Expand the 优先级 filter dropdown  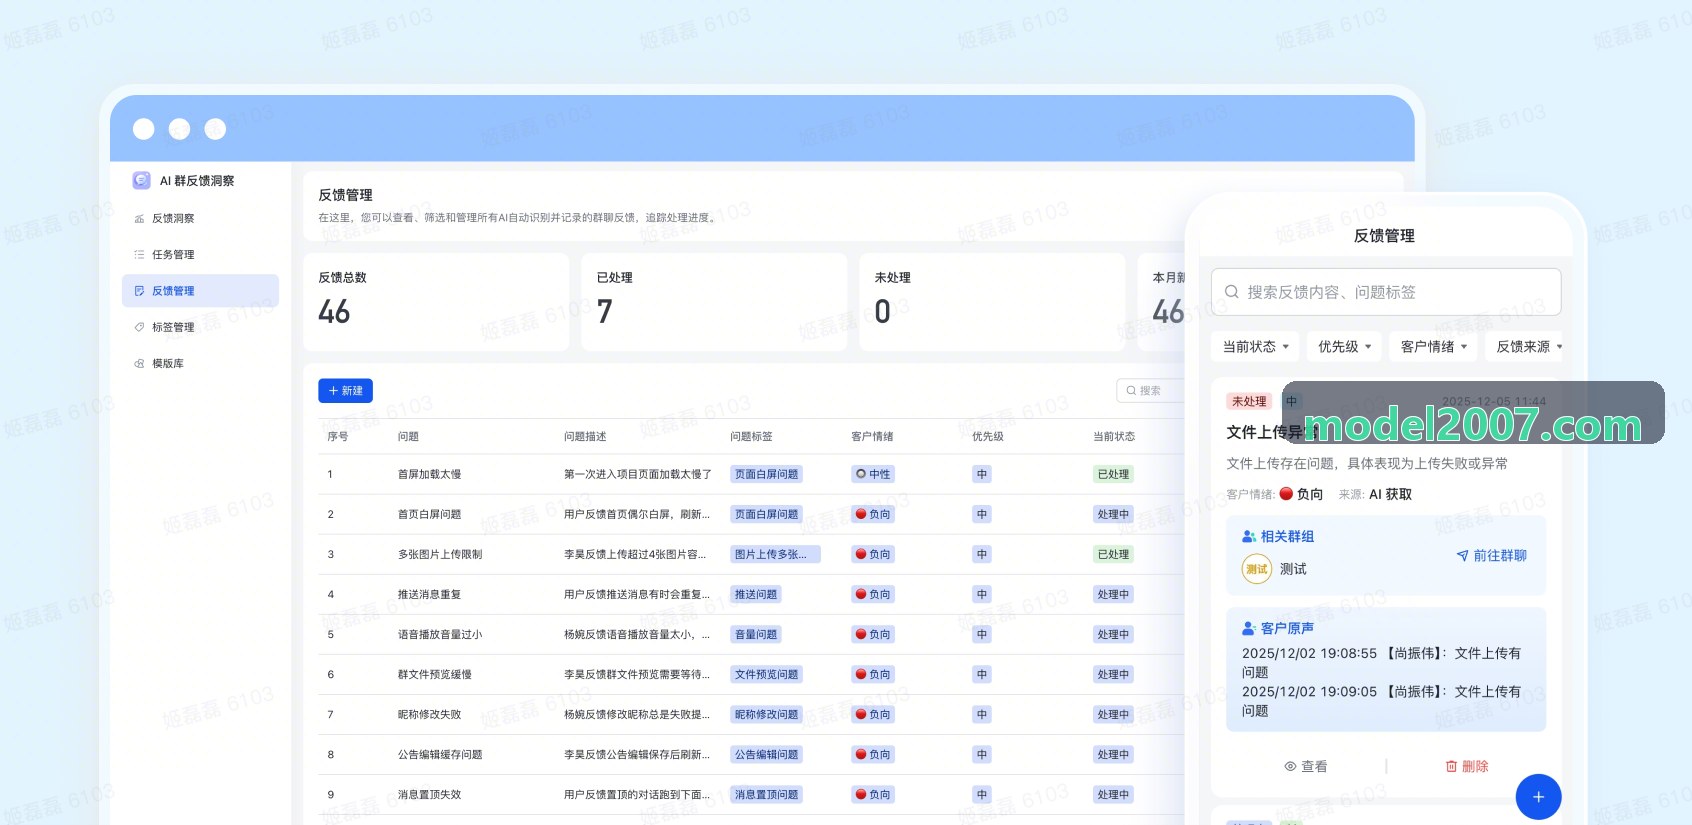click(1344, 347)
